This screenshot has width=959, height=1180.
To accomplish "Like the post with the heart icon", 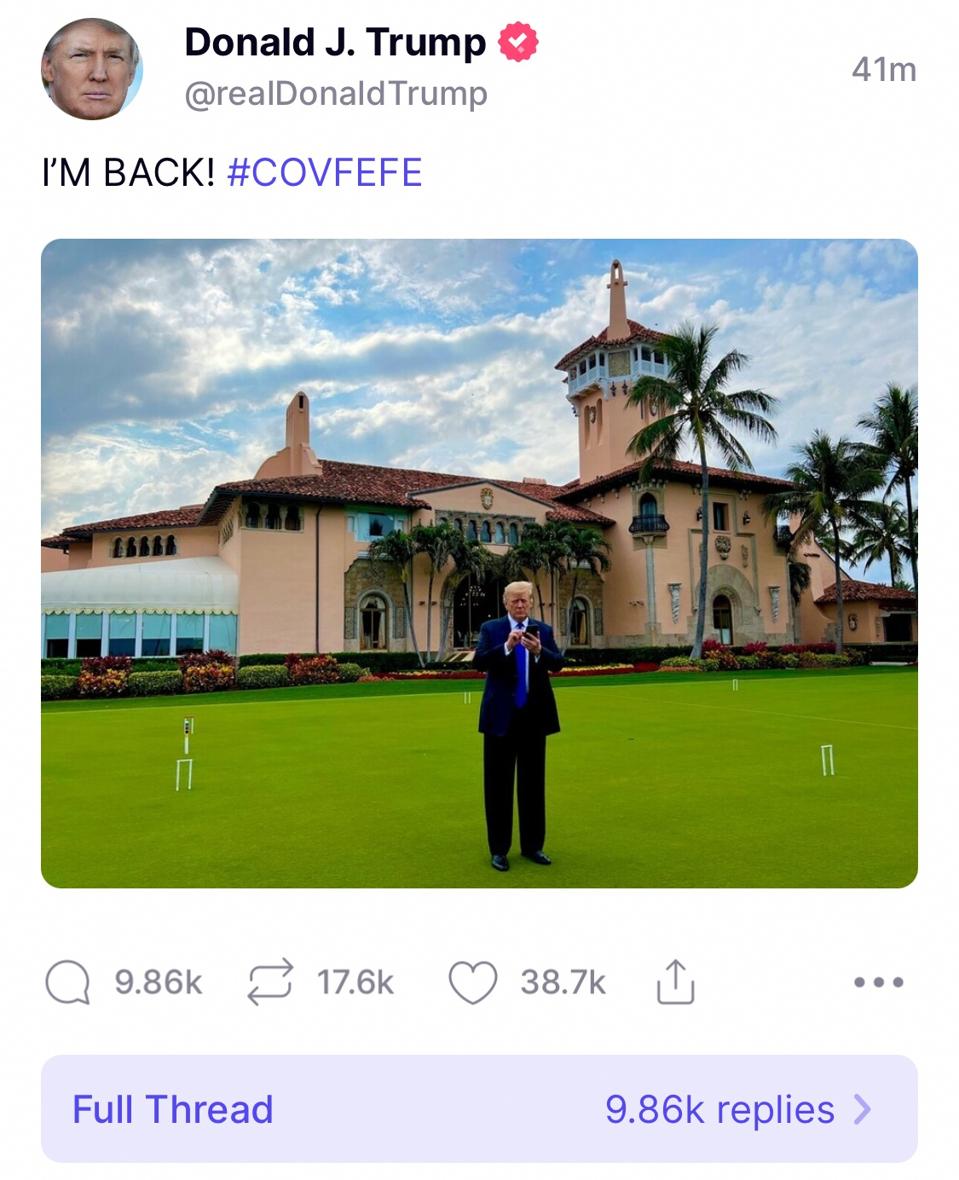I will click(x=472, y=982).
